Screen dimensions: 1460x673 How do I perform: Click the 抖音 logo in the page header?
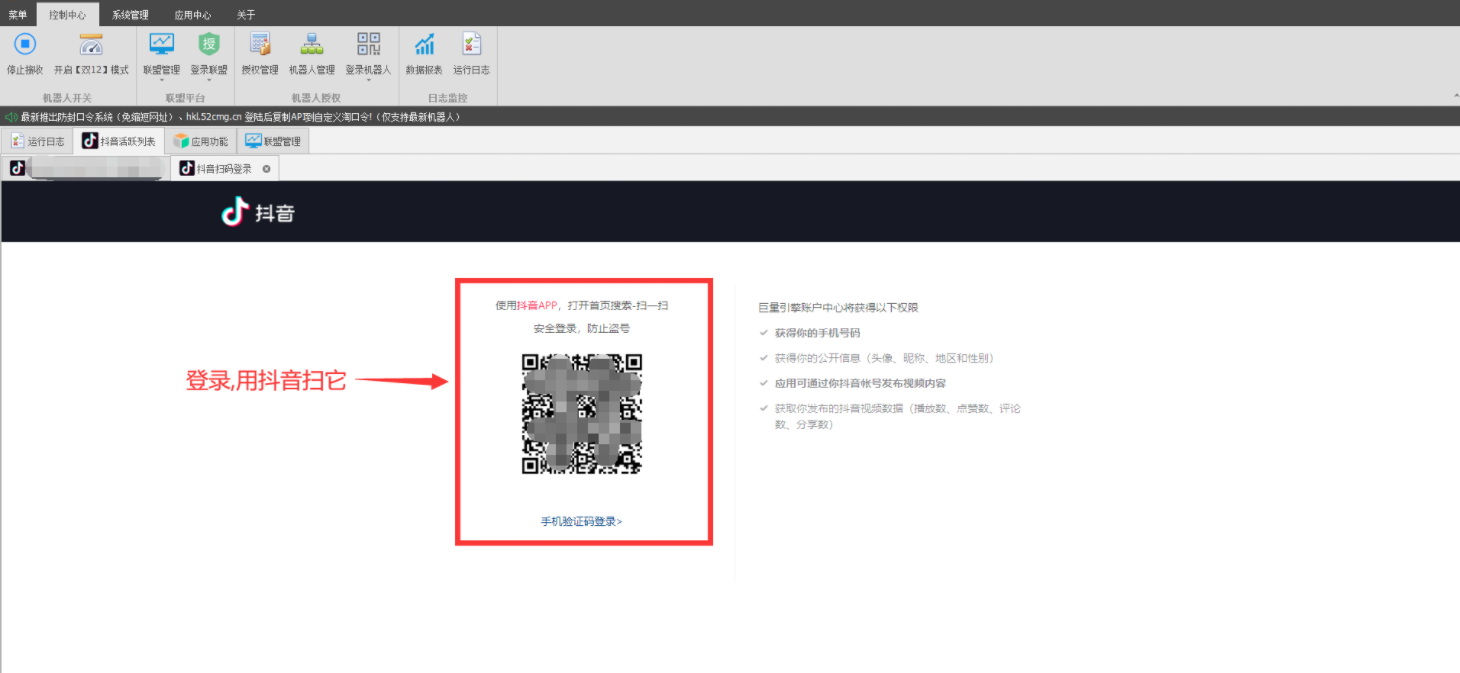[258, 212]
